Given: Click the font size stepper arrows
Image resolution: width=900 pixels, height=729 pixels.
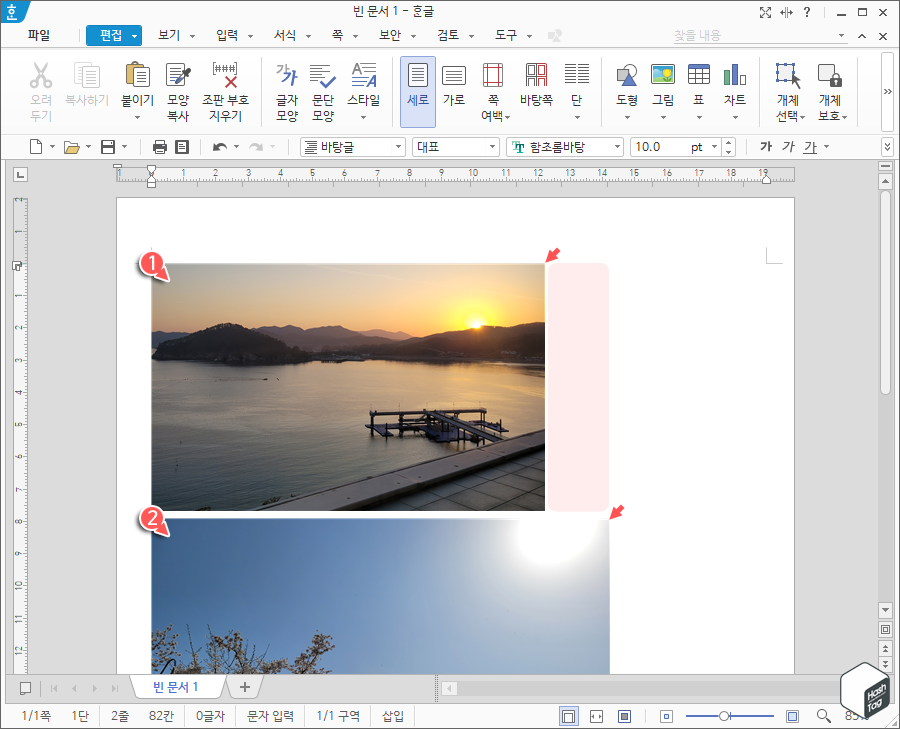Looking at the screenshot, I should [728, 147].
